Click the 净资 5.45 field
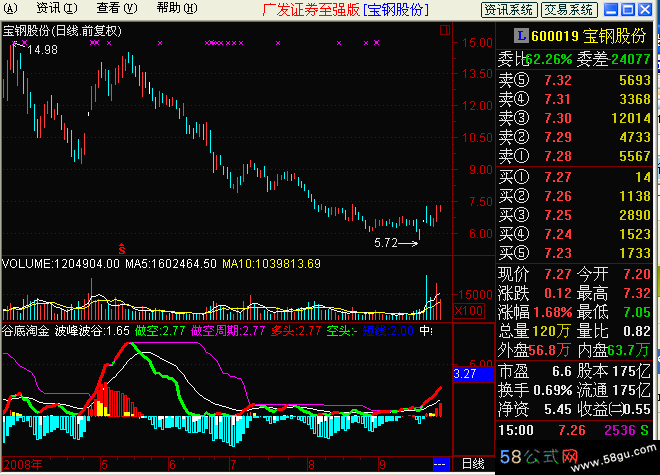This screenshot has width=660, height=475. 535,409
